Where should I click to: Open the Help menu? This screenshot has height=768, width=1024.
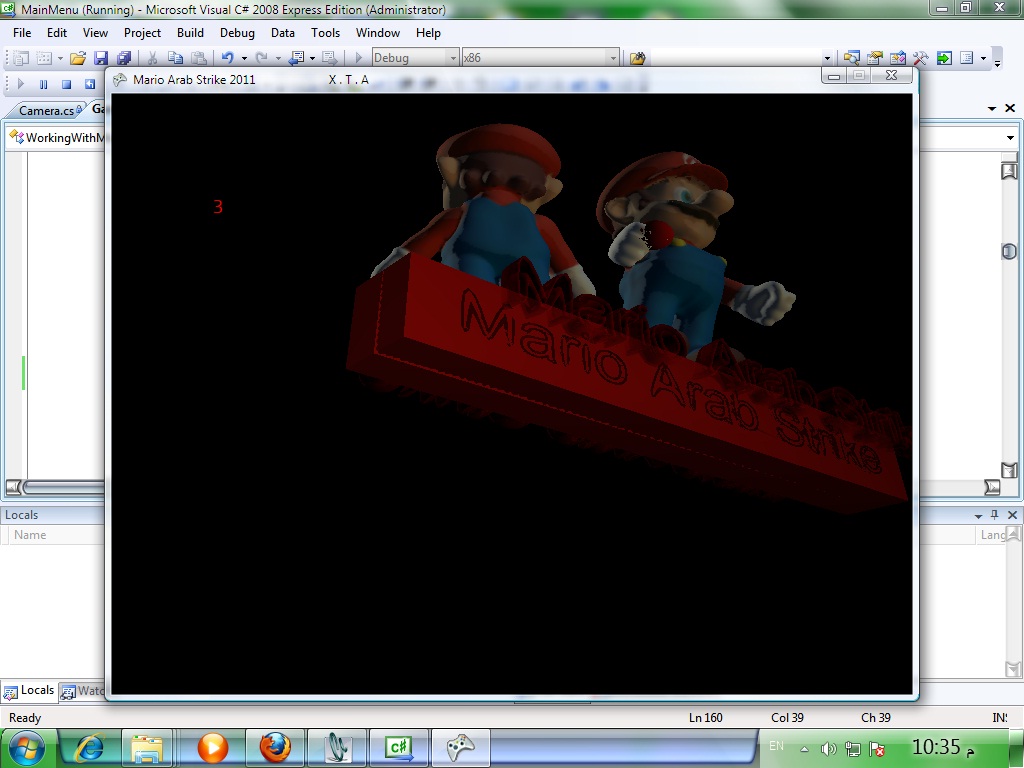click(x=428, y=33)
